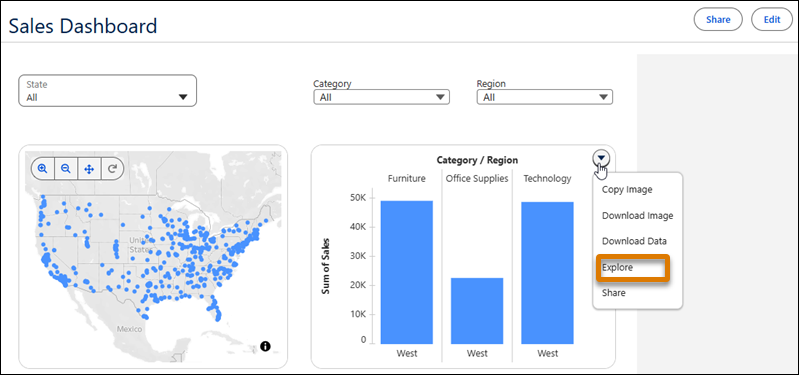Click the Technology bar in chart
The width and height of the screenshot is (799, 375).
(547, 273)
